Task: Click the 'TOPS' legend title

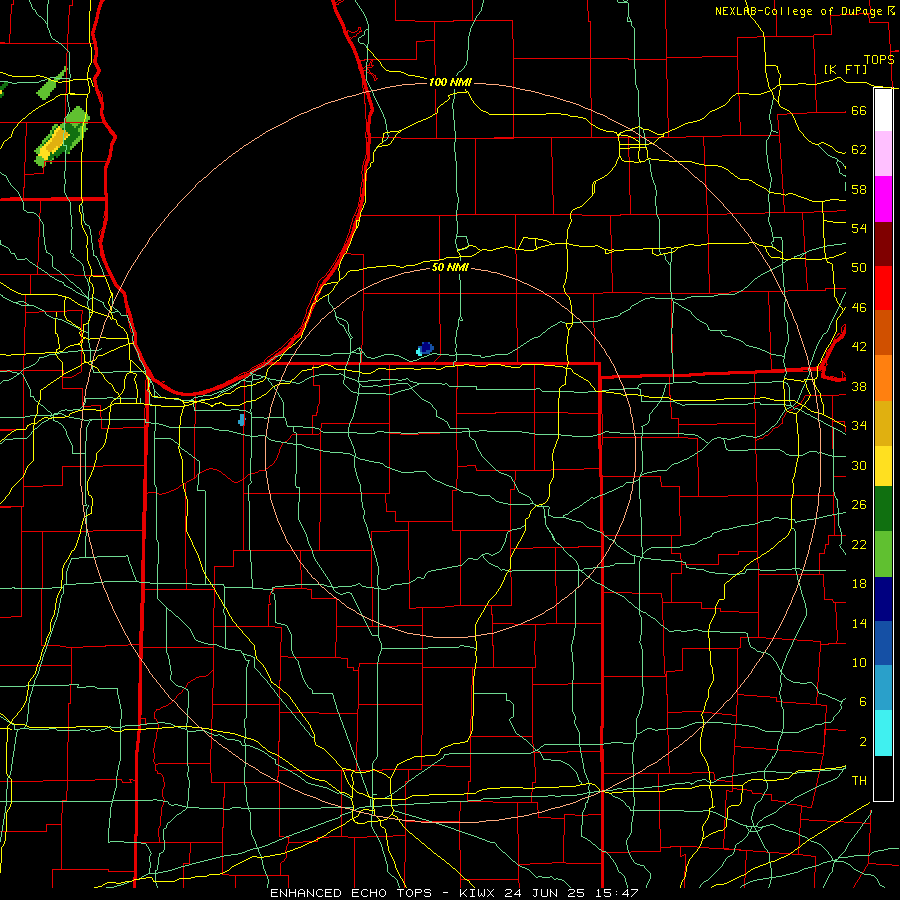Action: (x=879, y=60)
